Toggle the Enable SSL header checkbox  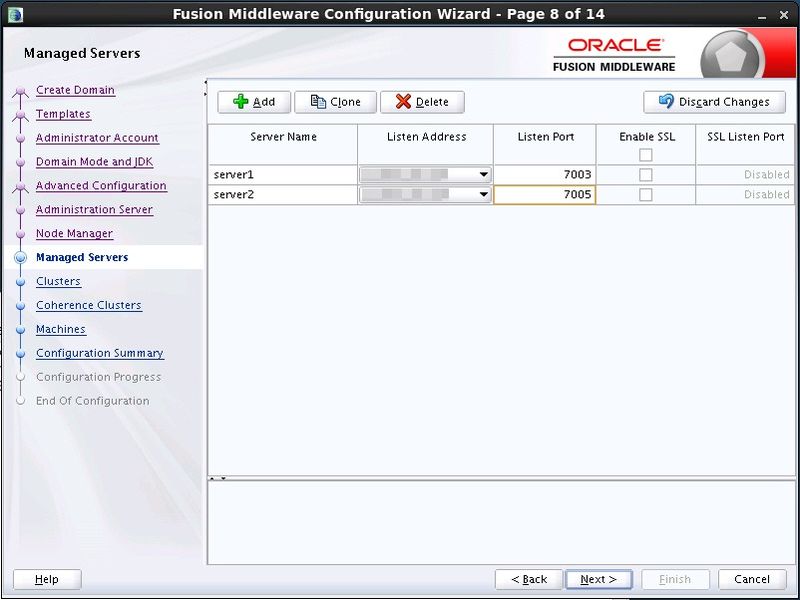coord(645,155)
